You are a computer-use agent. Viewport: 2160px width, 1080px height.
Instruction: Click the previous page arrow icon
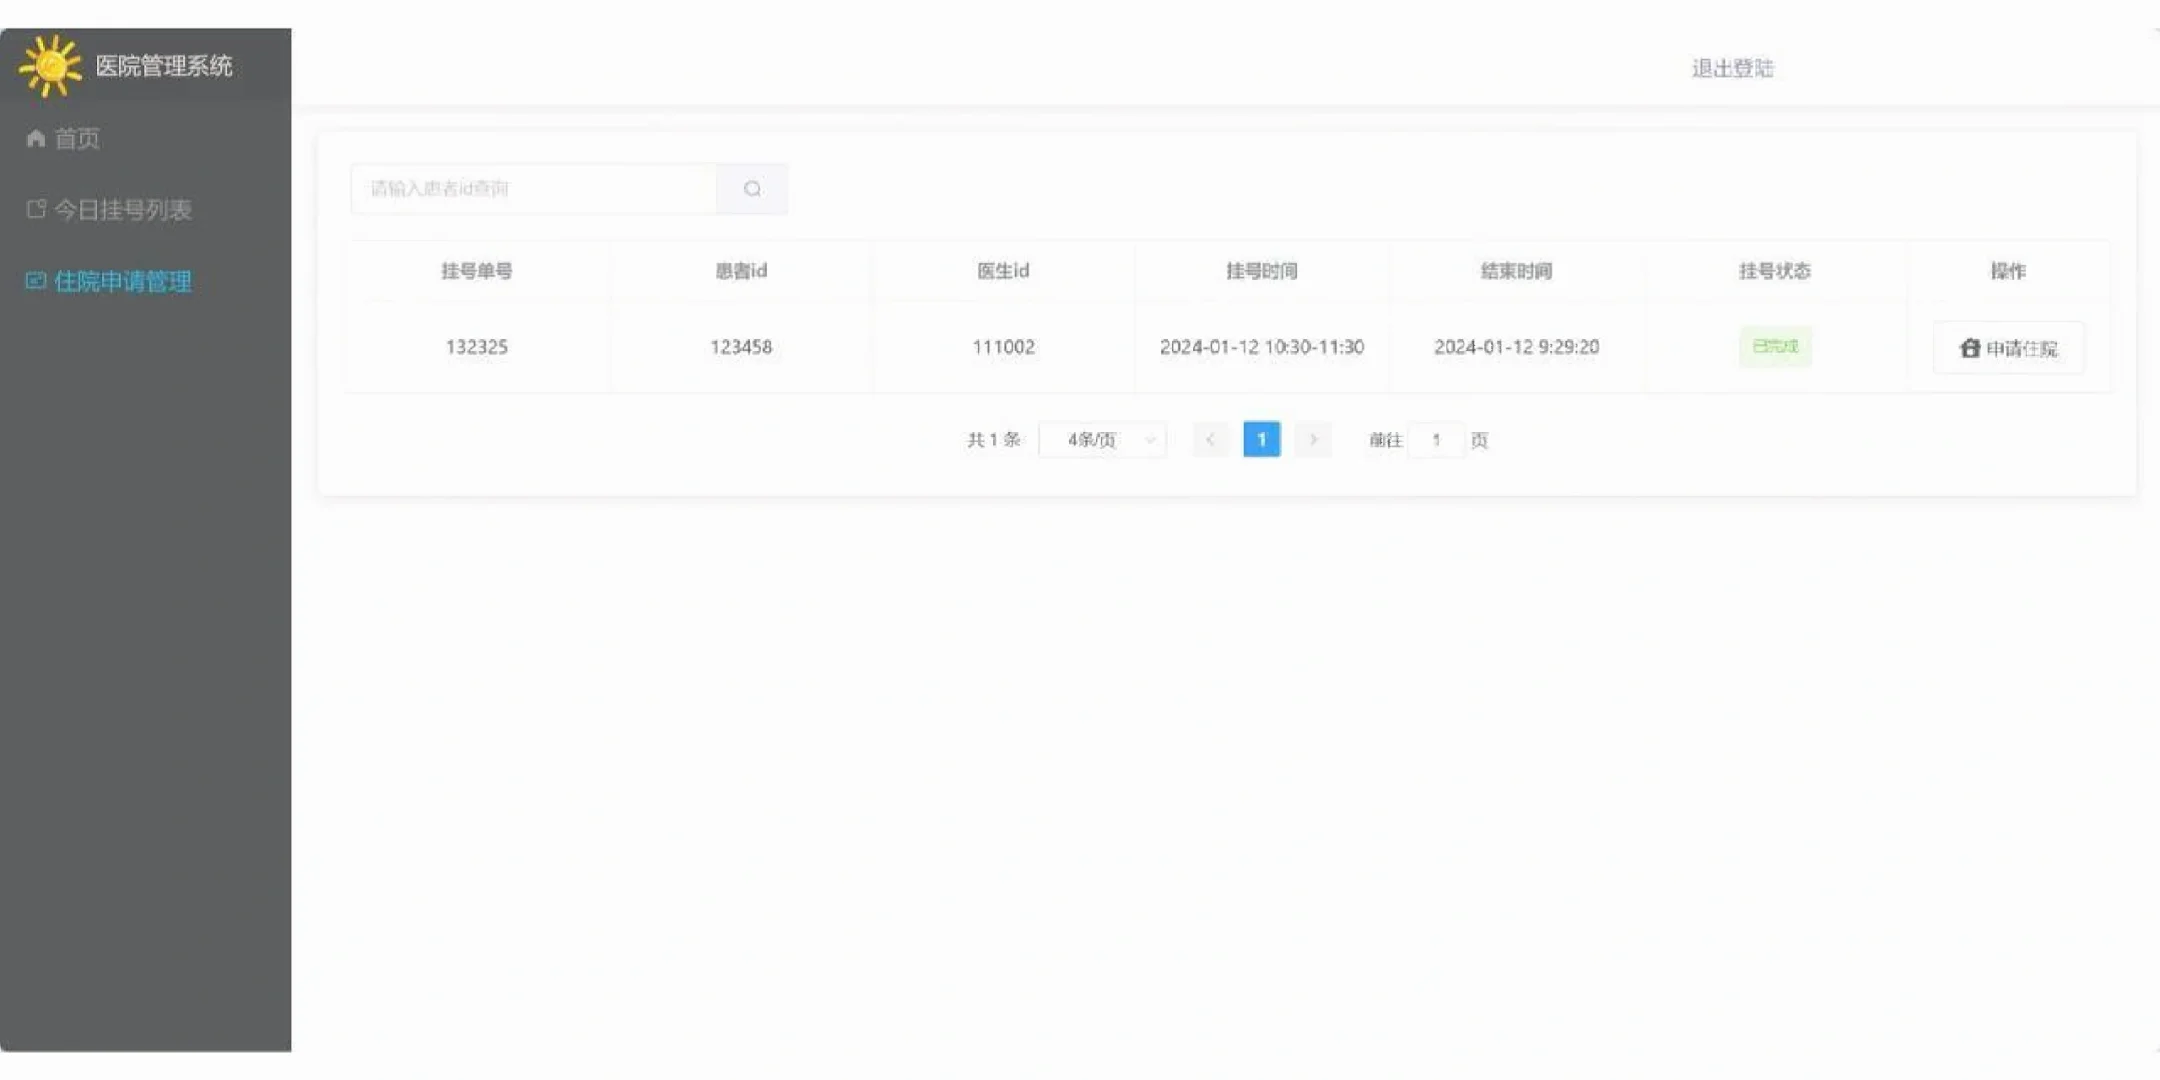(x=1211, y=439)
